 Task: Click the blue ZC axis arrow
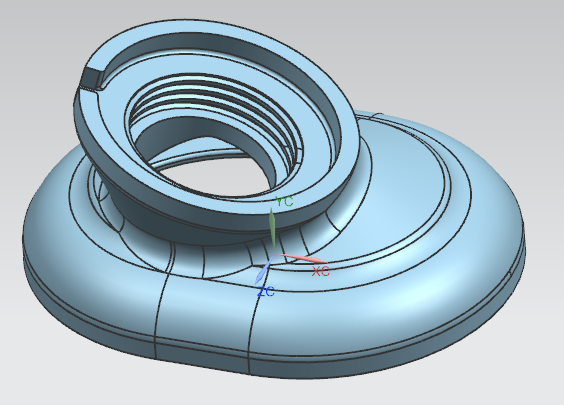click(264, 270)
